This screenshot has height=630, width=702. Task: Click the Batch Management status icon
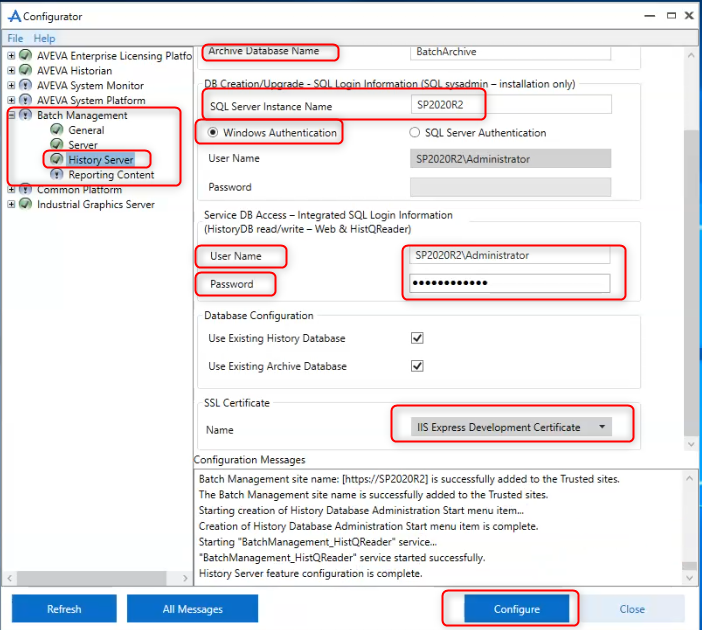coord(26,115)
